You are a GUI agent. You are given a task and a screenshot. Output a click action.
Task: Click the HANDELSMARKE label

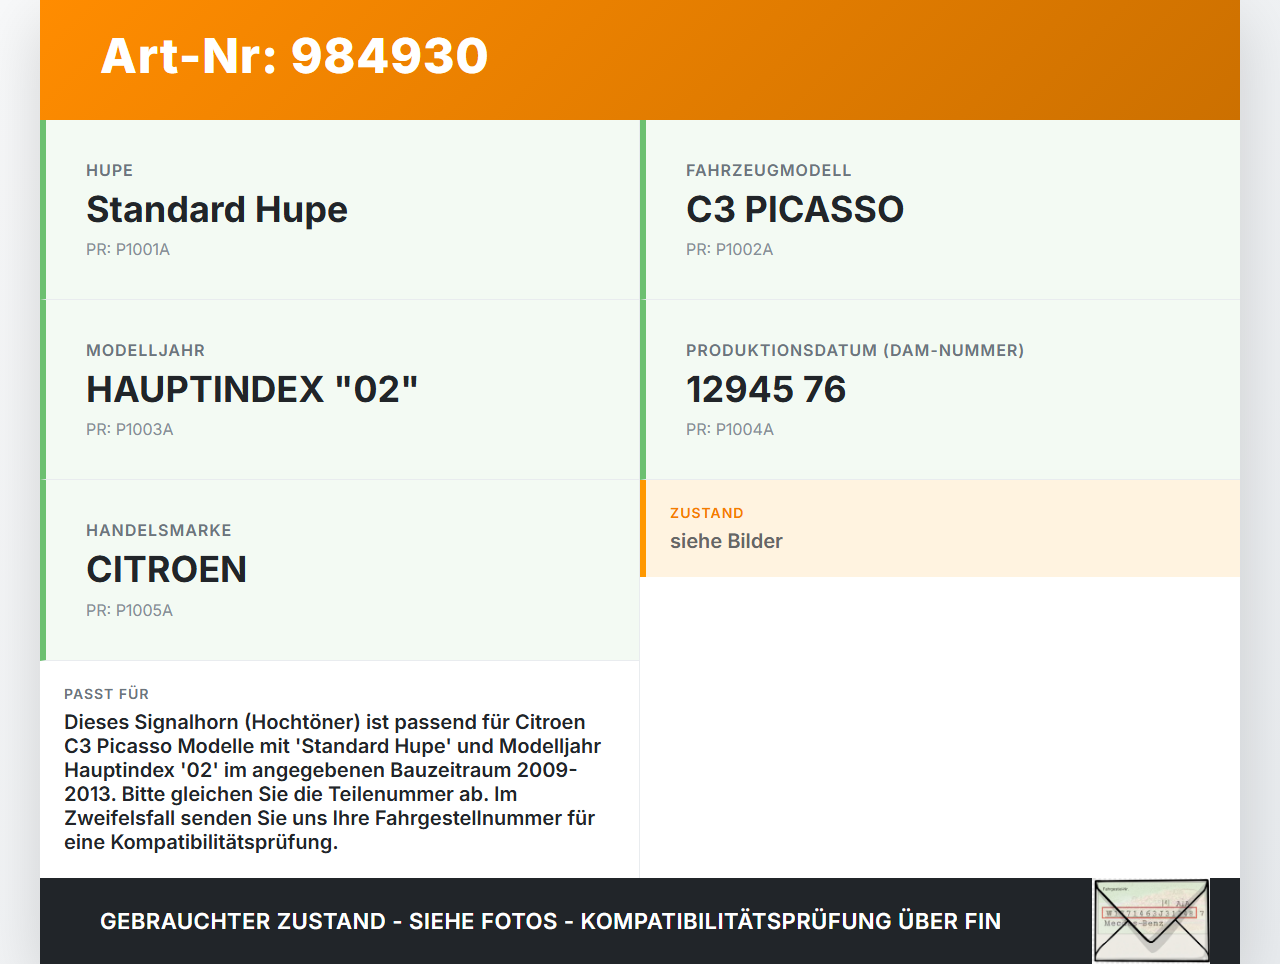[x=158, y=531]
